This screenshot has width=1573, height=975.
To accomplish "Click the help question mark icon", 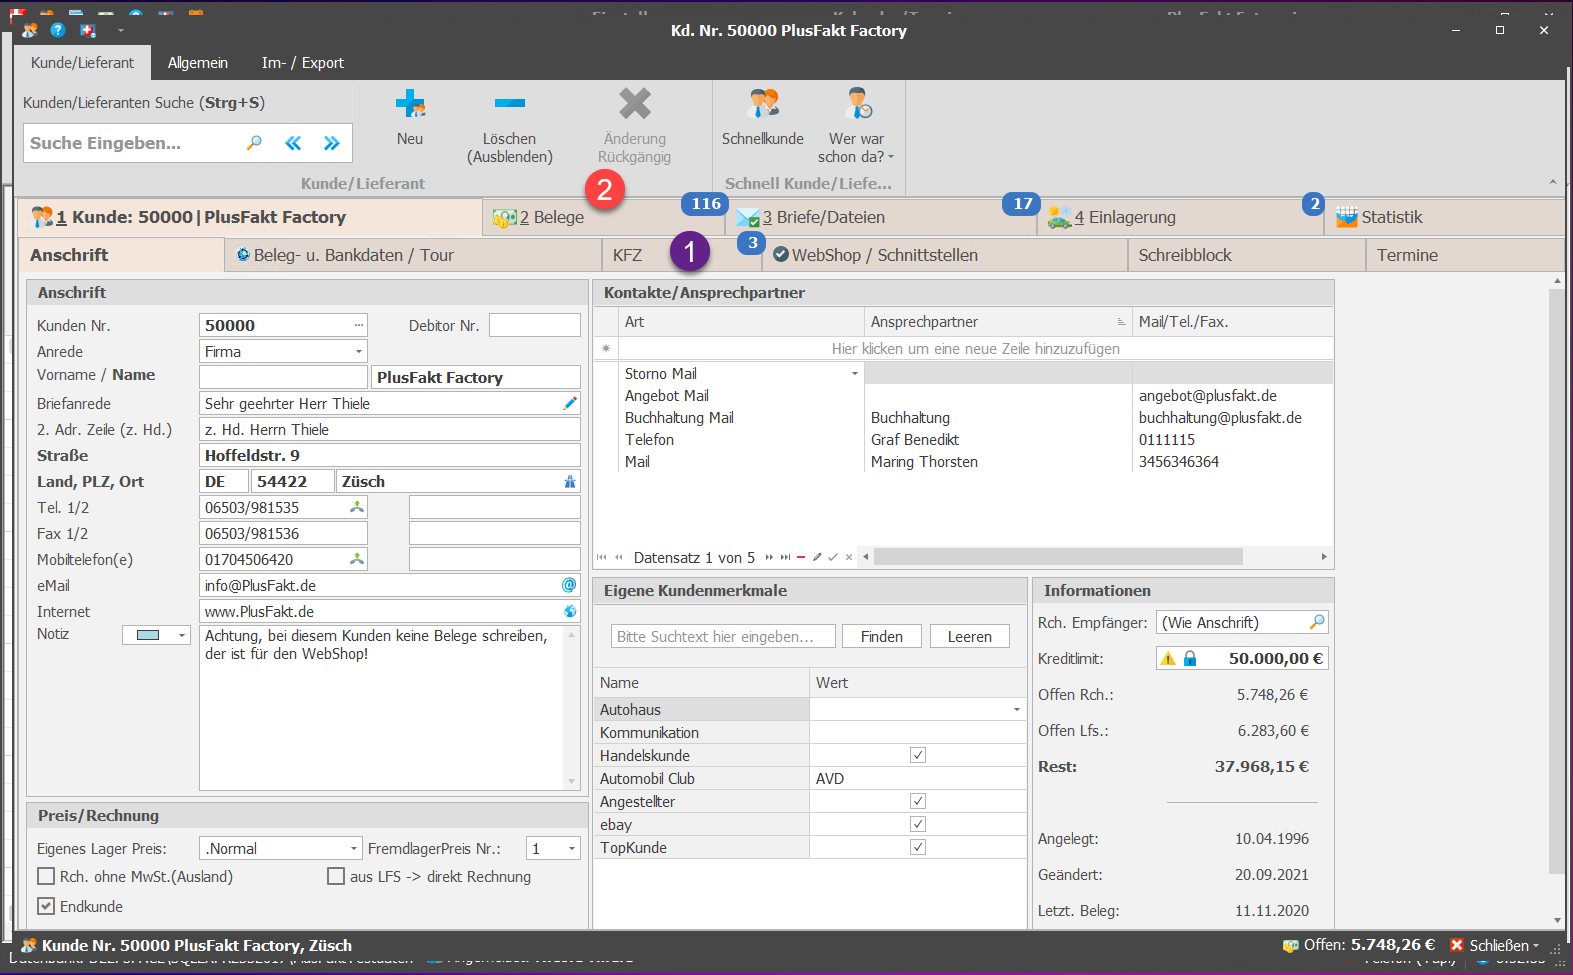I will tap(58, 30).
